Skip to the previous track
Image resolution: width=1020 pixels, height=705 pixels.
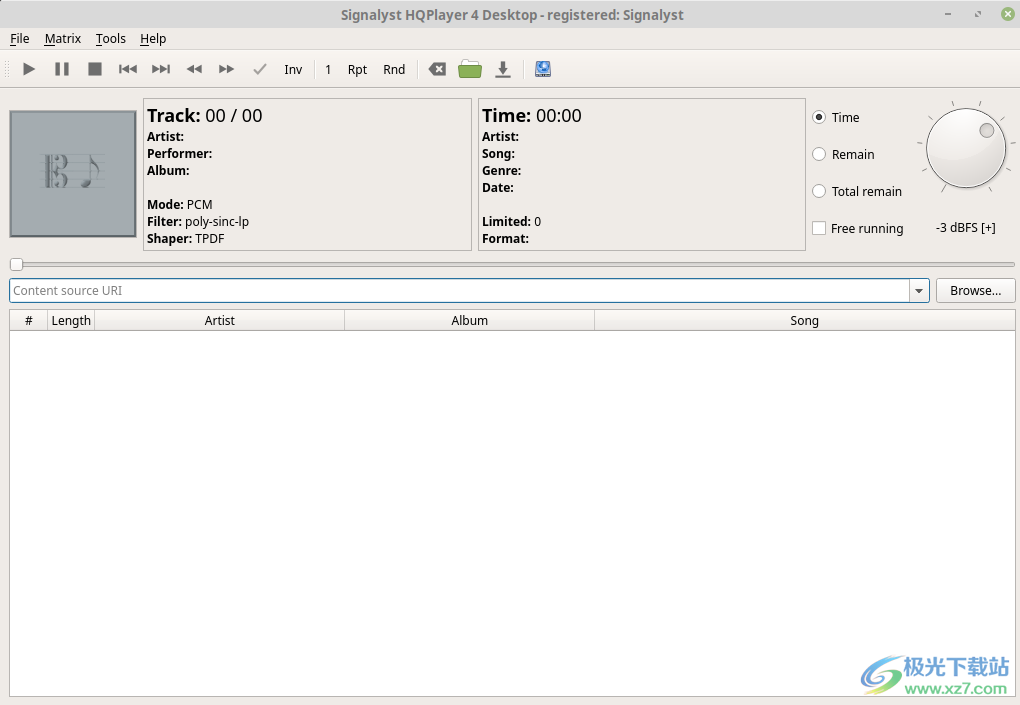point(128,69)
